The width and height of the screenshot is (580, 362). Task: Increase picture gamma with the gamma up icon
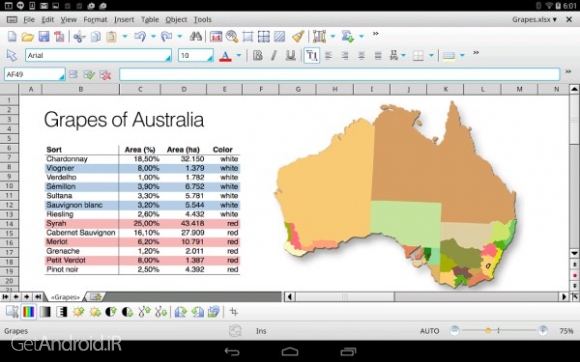click(144, 312)
